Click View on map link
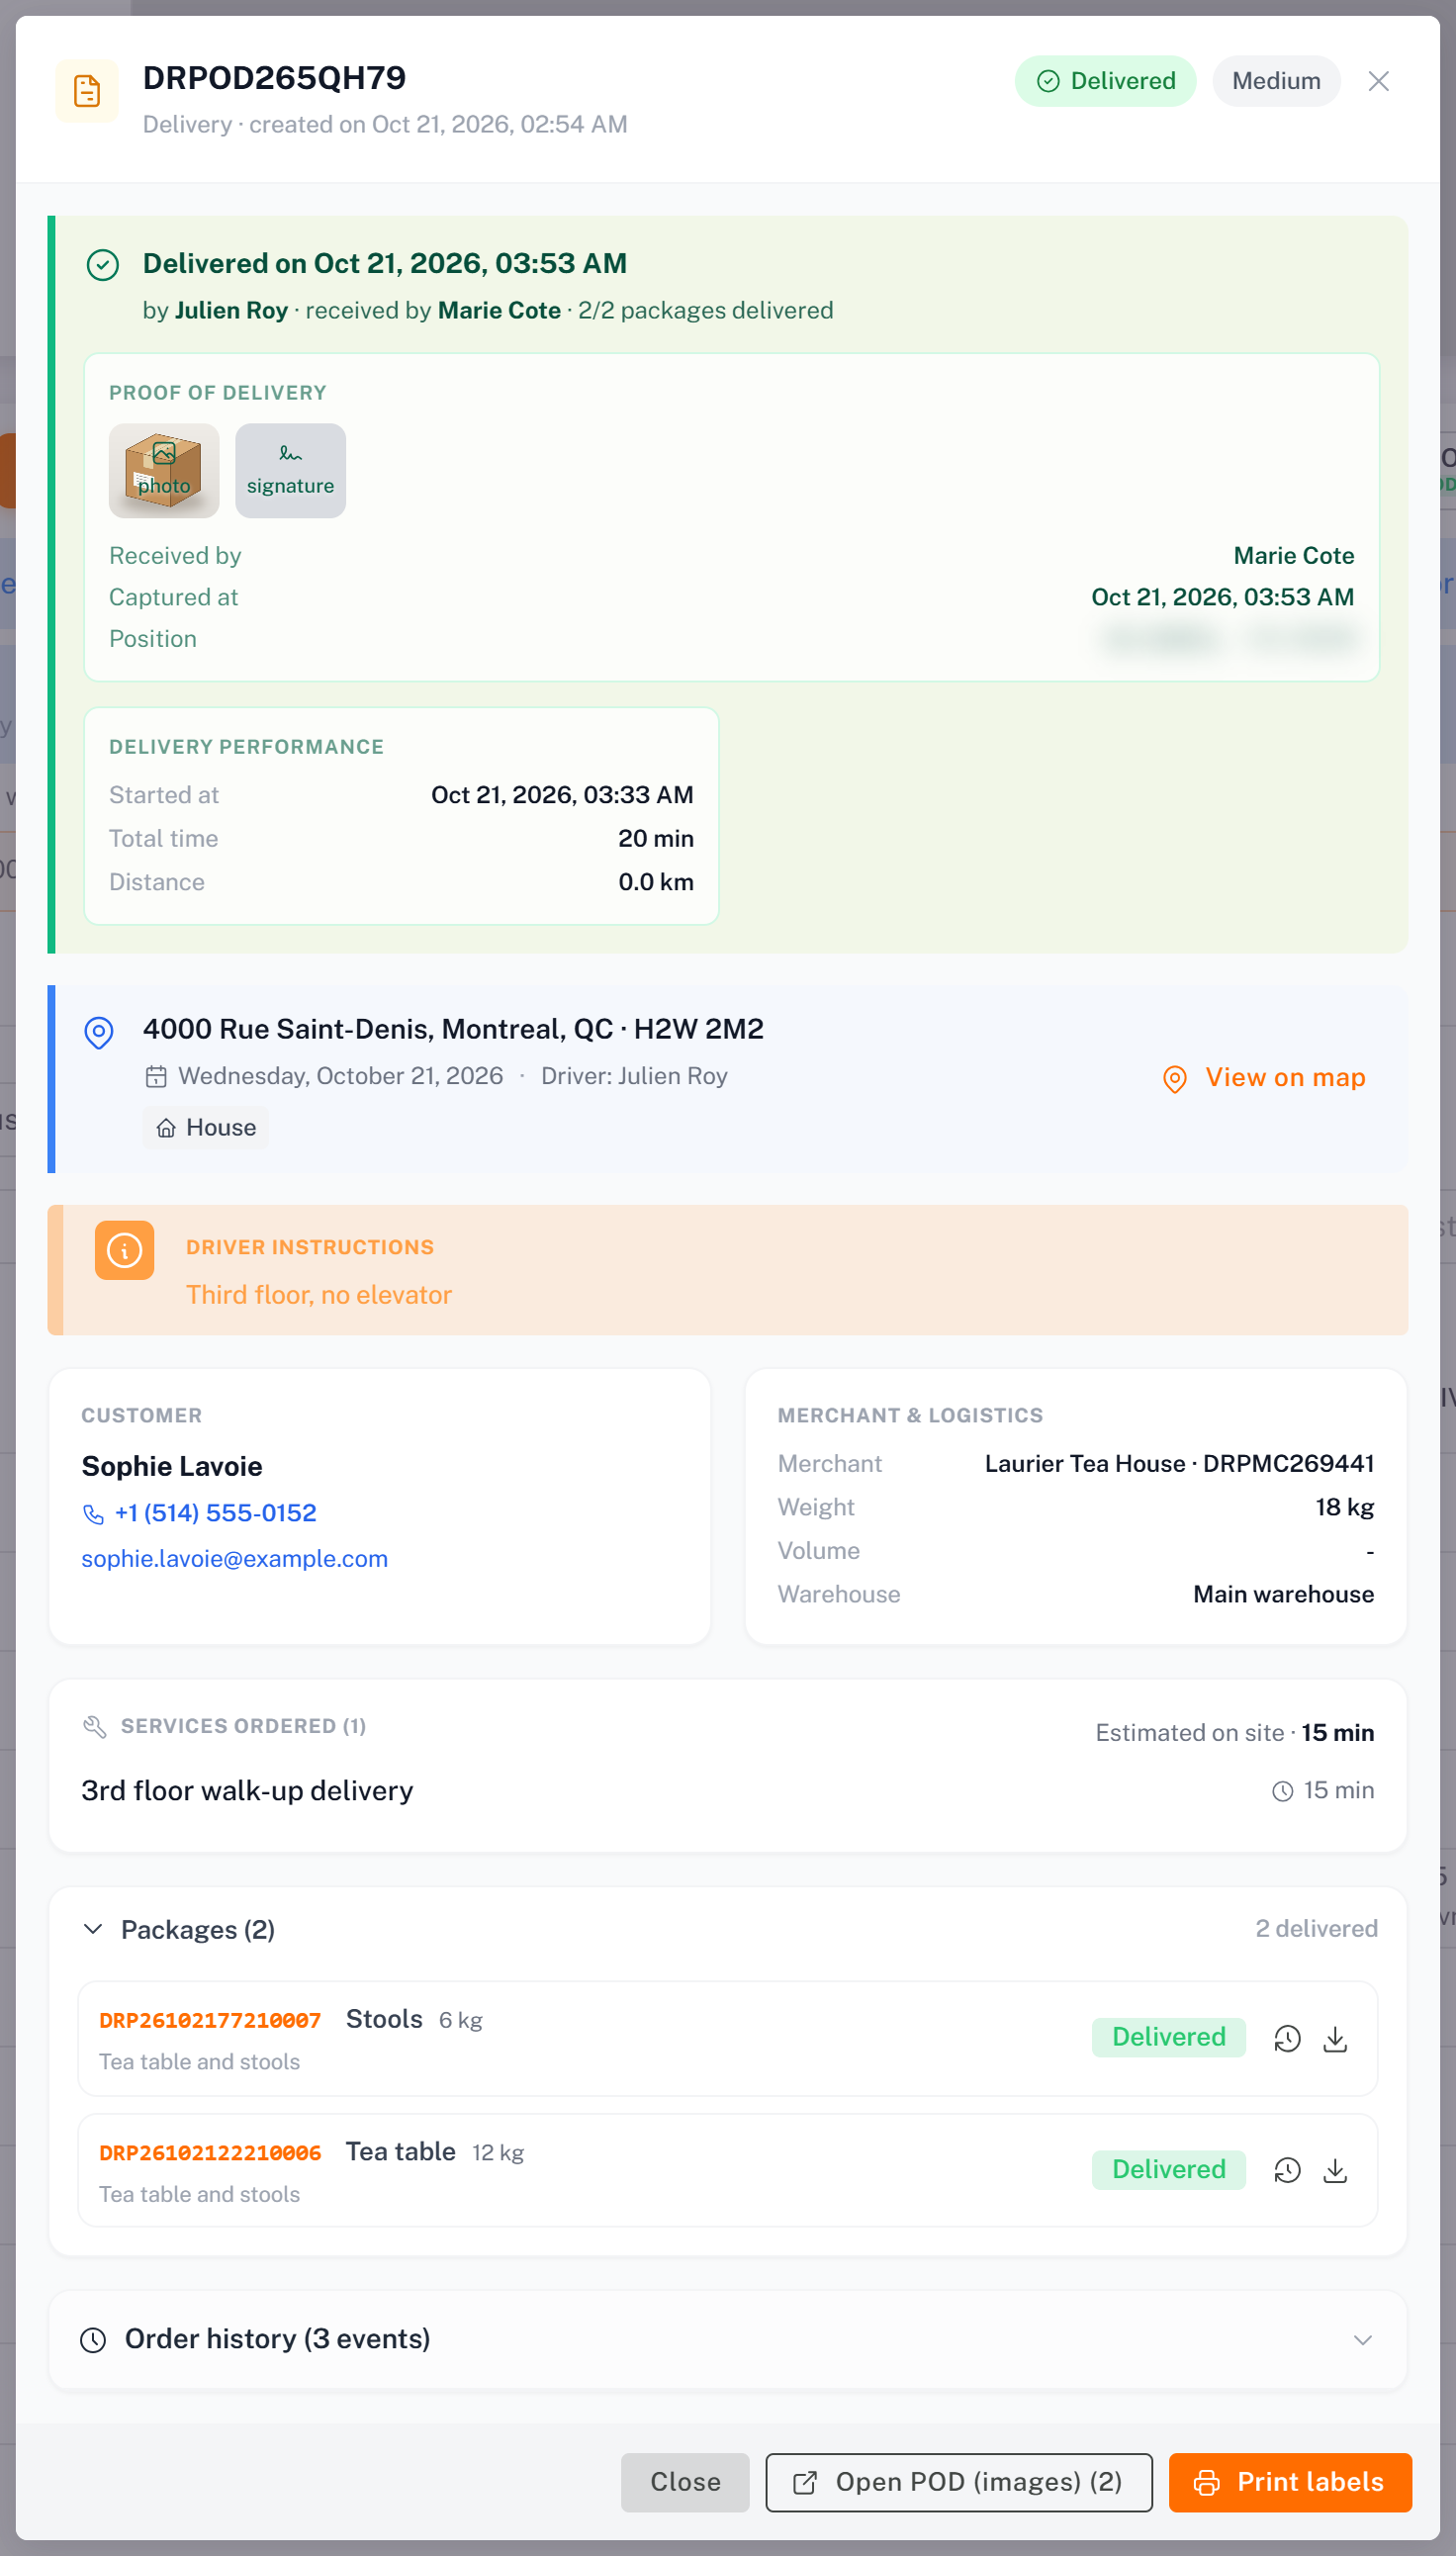 [1265, 1078]
